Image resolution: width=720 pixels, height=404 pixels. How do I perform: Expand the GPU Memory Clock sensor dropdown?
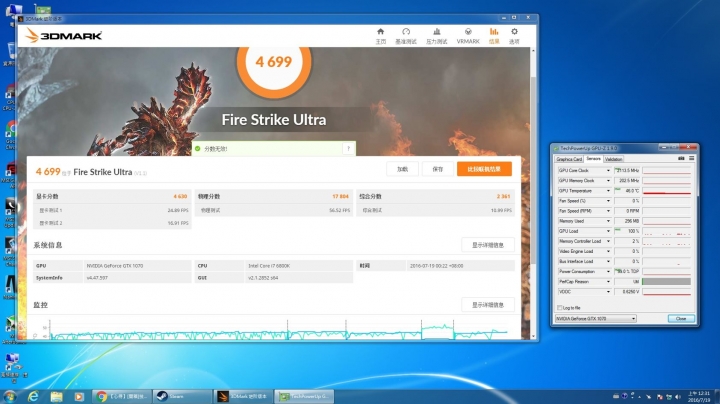click(x=608, y=180)
